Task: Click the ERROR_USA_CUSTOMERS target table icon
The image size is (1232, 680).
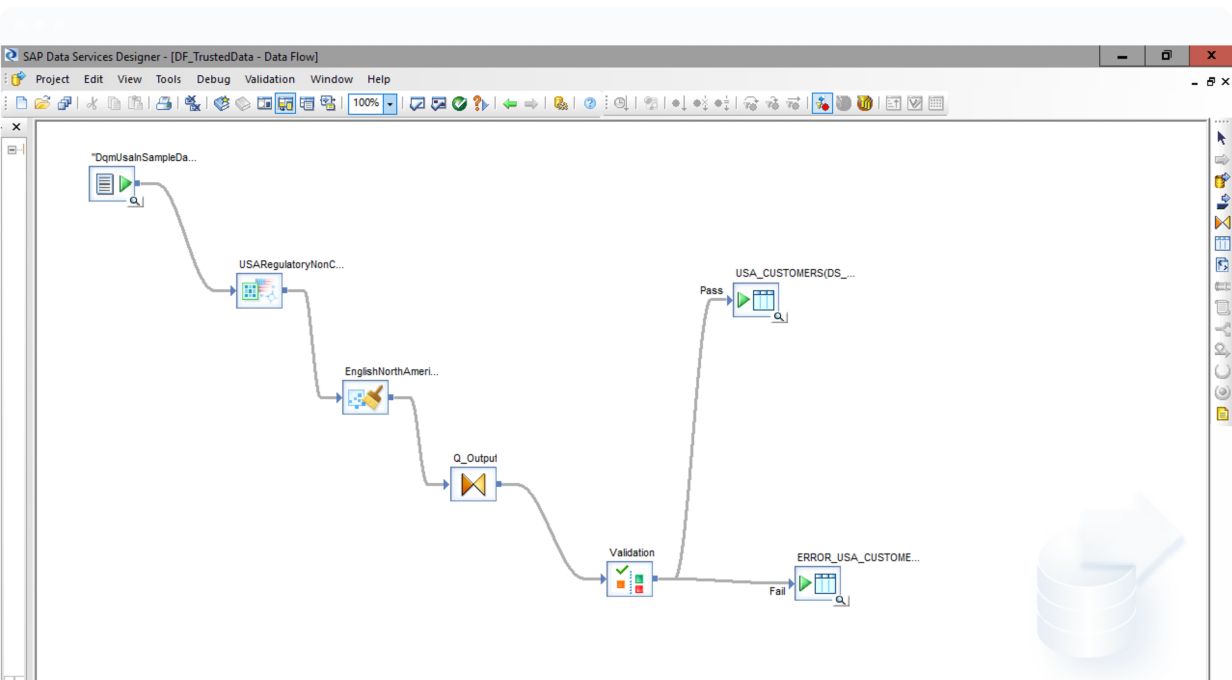Action: [x=817, y=584]
